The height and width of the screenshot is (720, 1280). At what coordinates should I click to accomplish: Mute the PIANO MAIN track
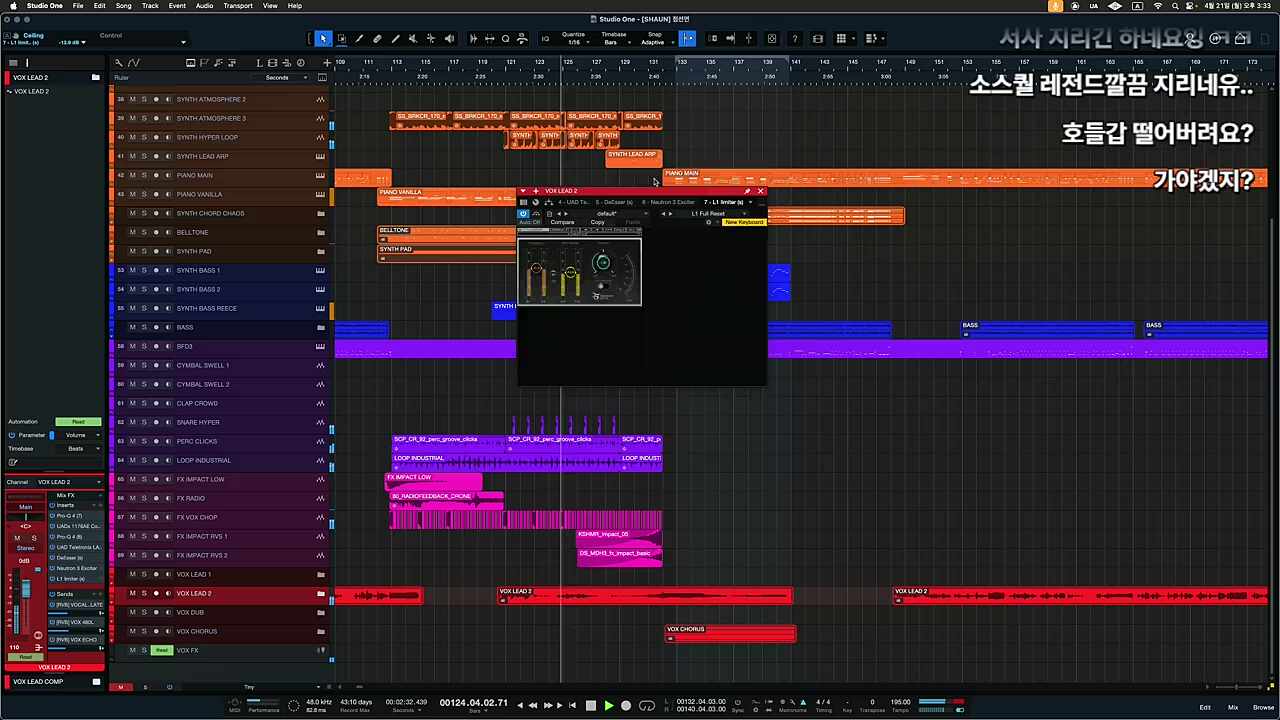pyautogui.click(x=132, y=175)
